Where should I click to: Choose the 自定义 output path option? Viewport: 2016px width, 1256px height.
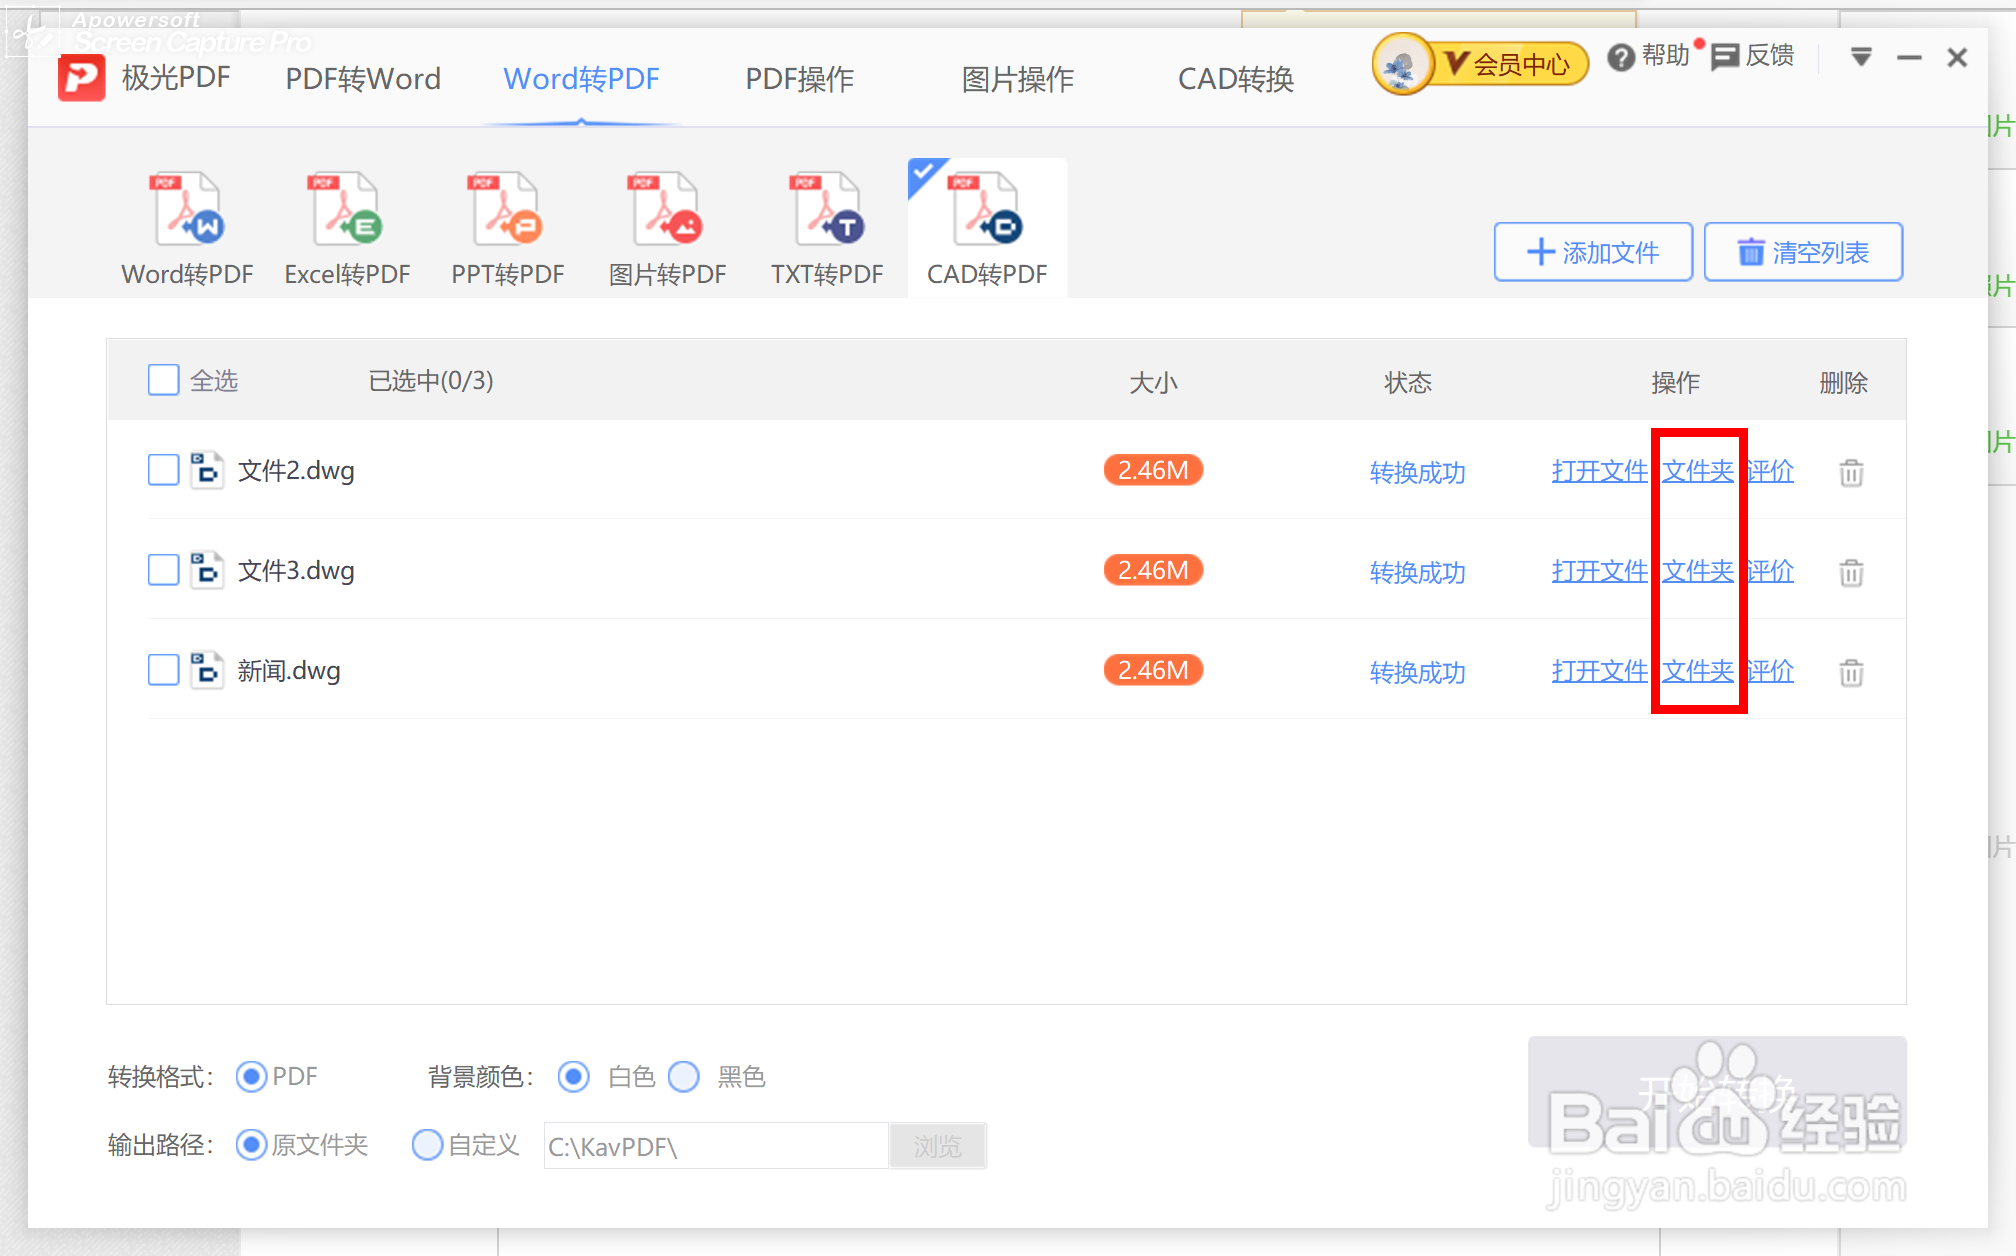(x=427, y=1145)
